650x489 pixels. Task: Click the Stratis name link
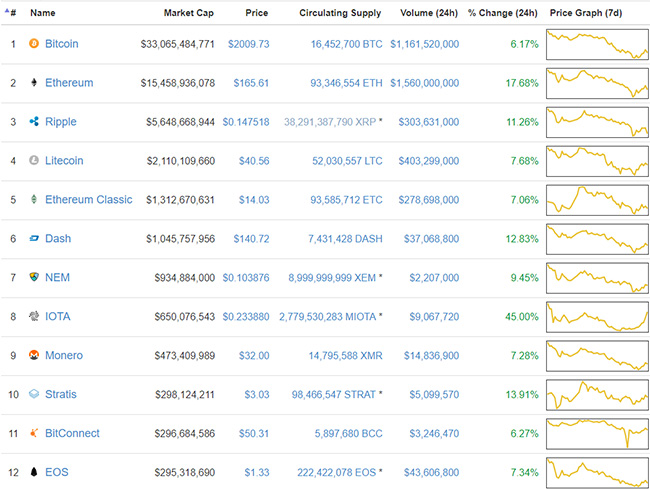(x=60, y=395)
